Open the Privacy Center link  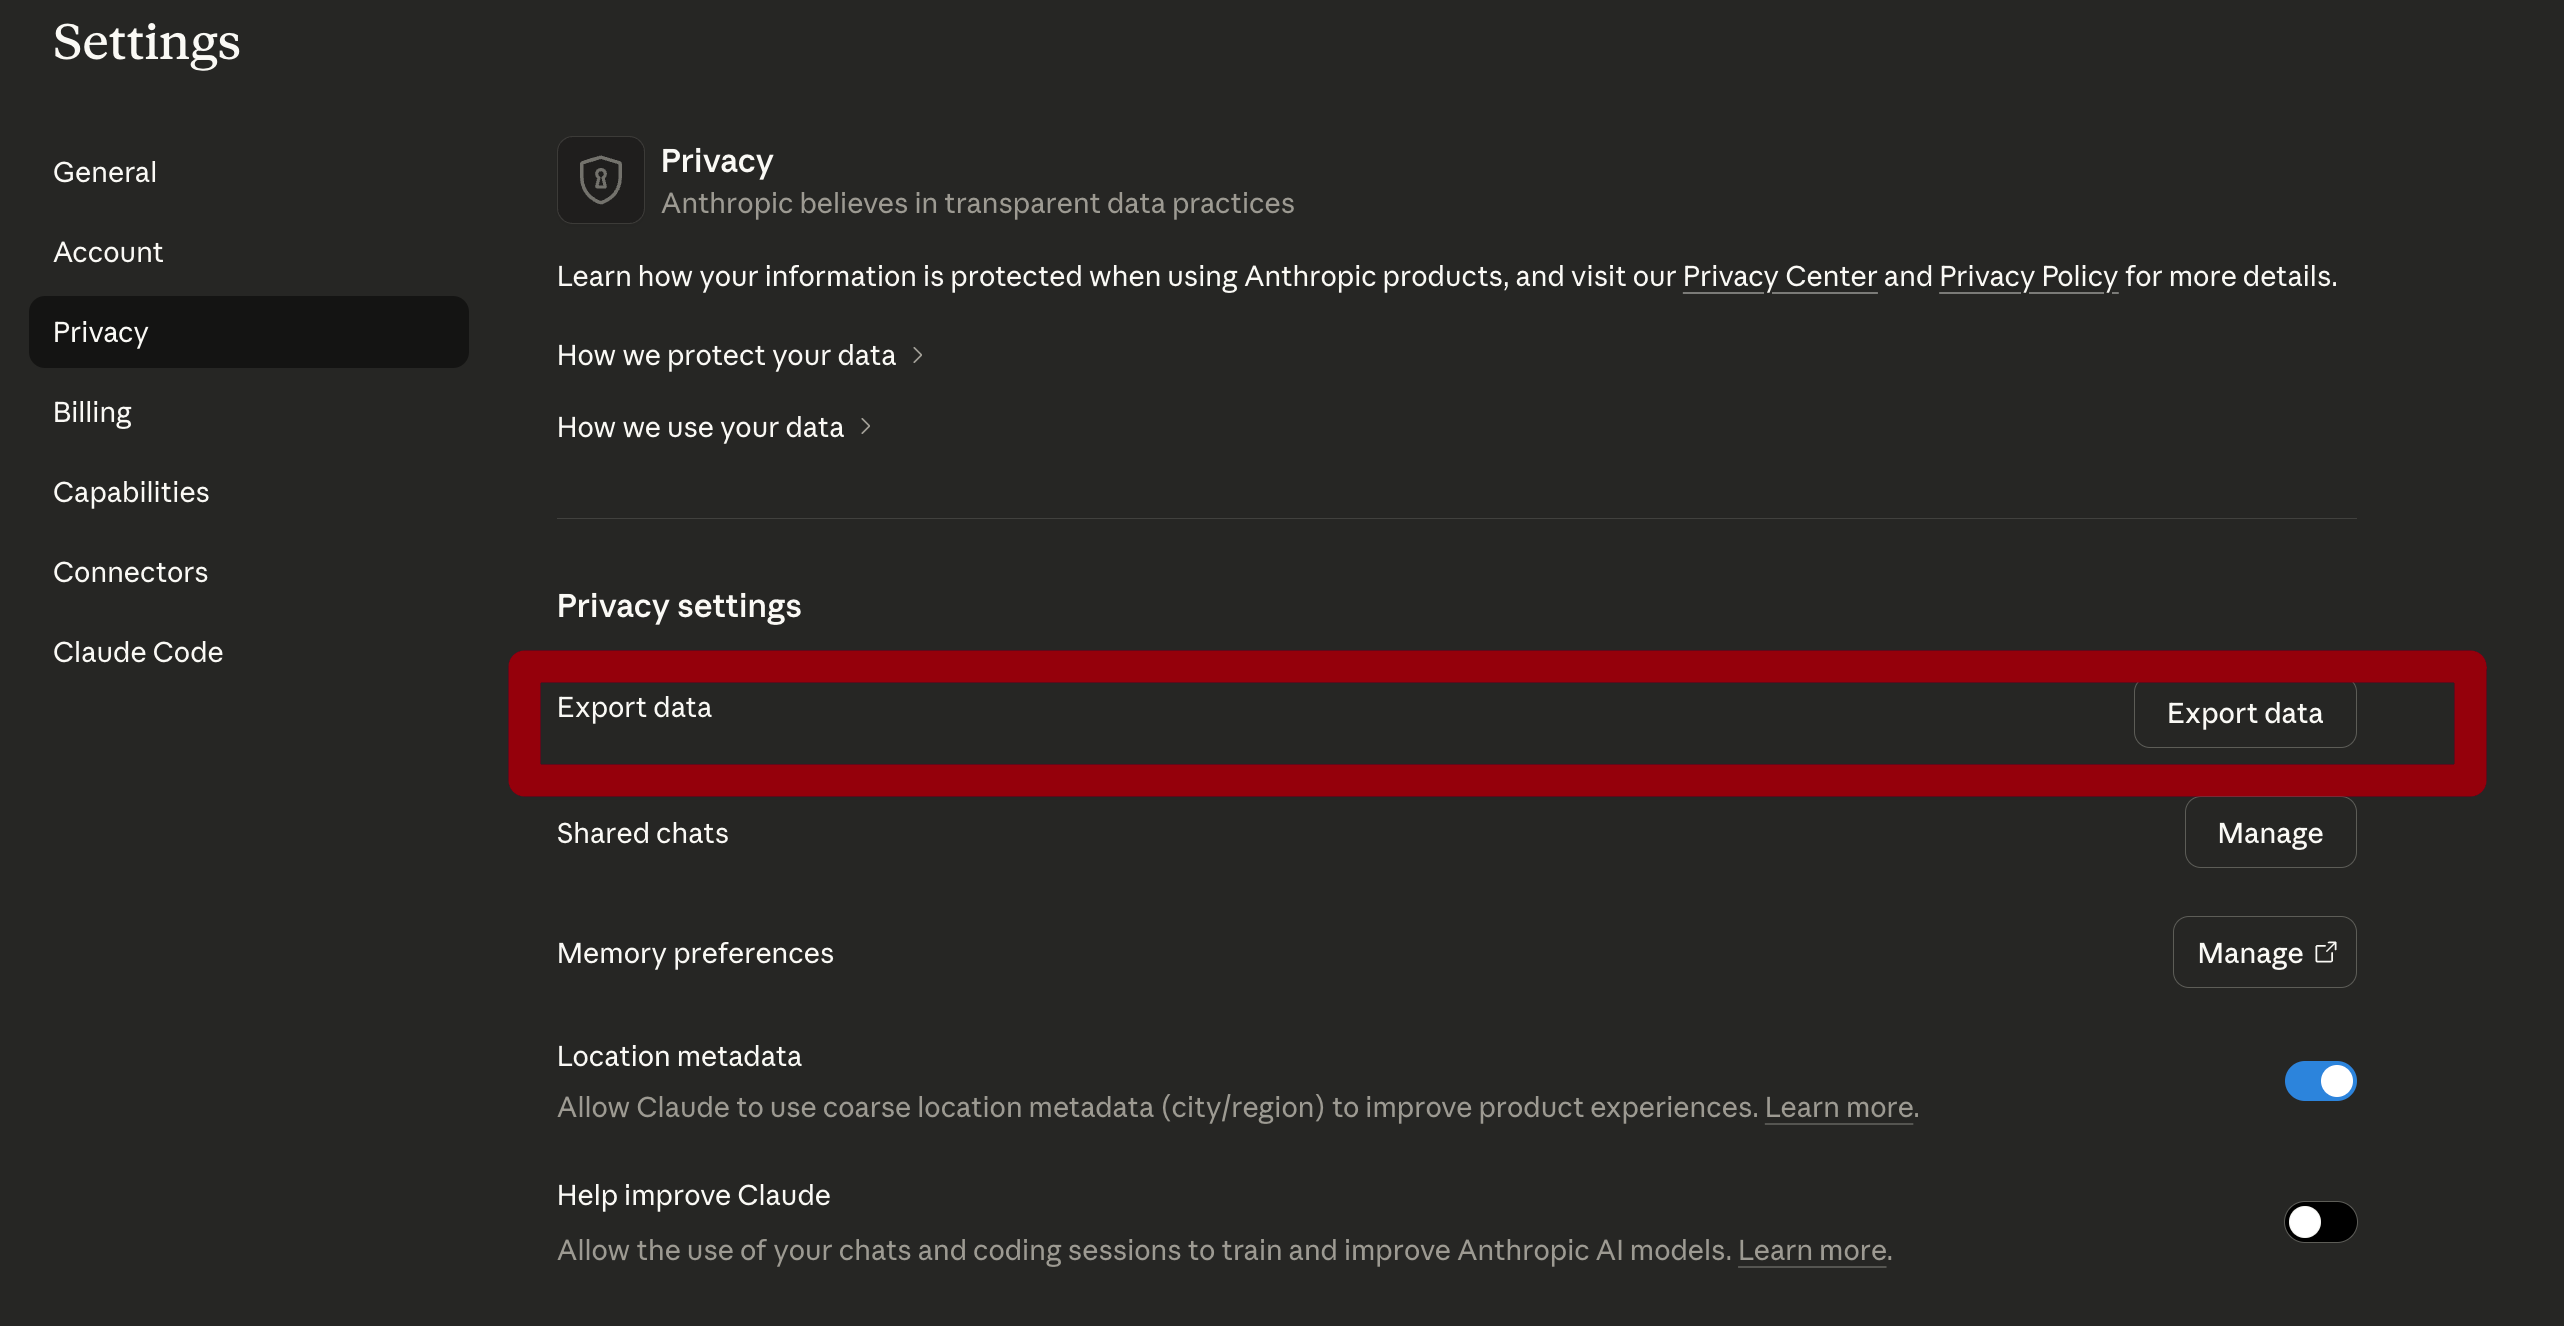tap(1780, 276)
